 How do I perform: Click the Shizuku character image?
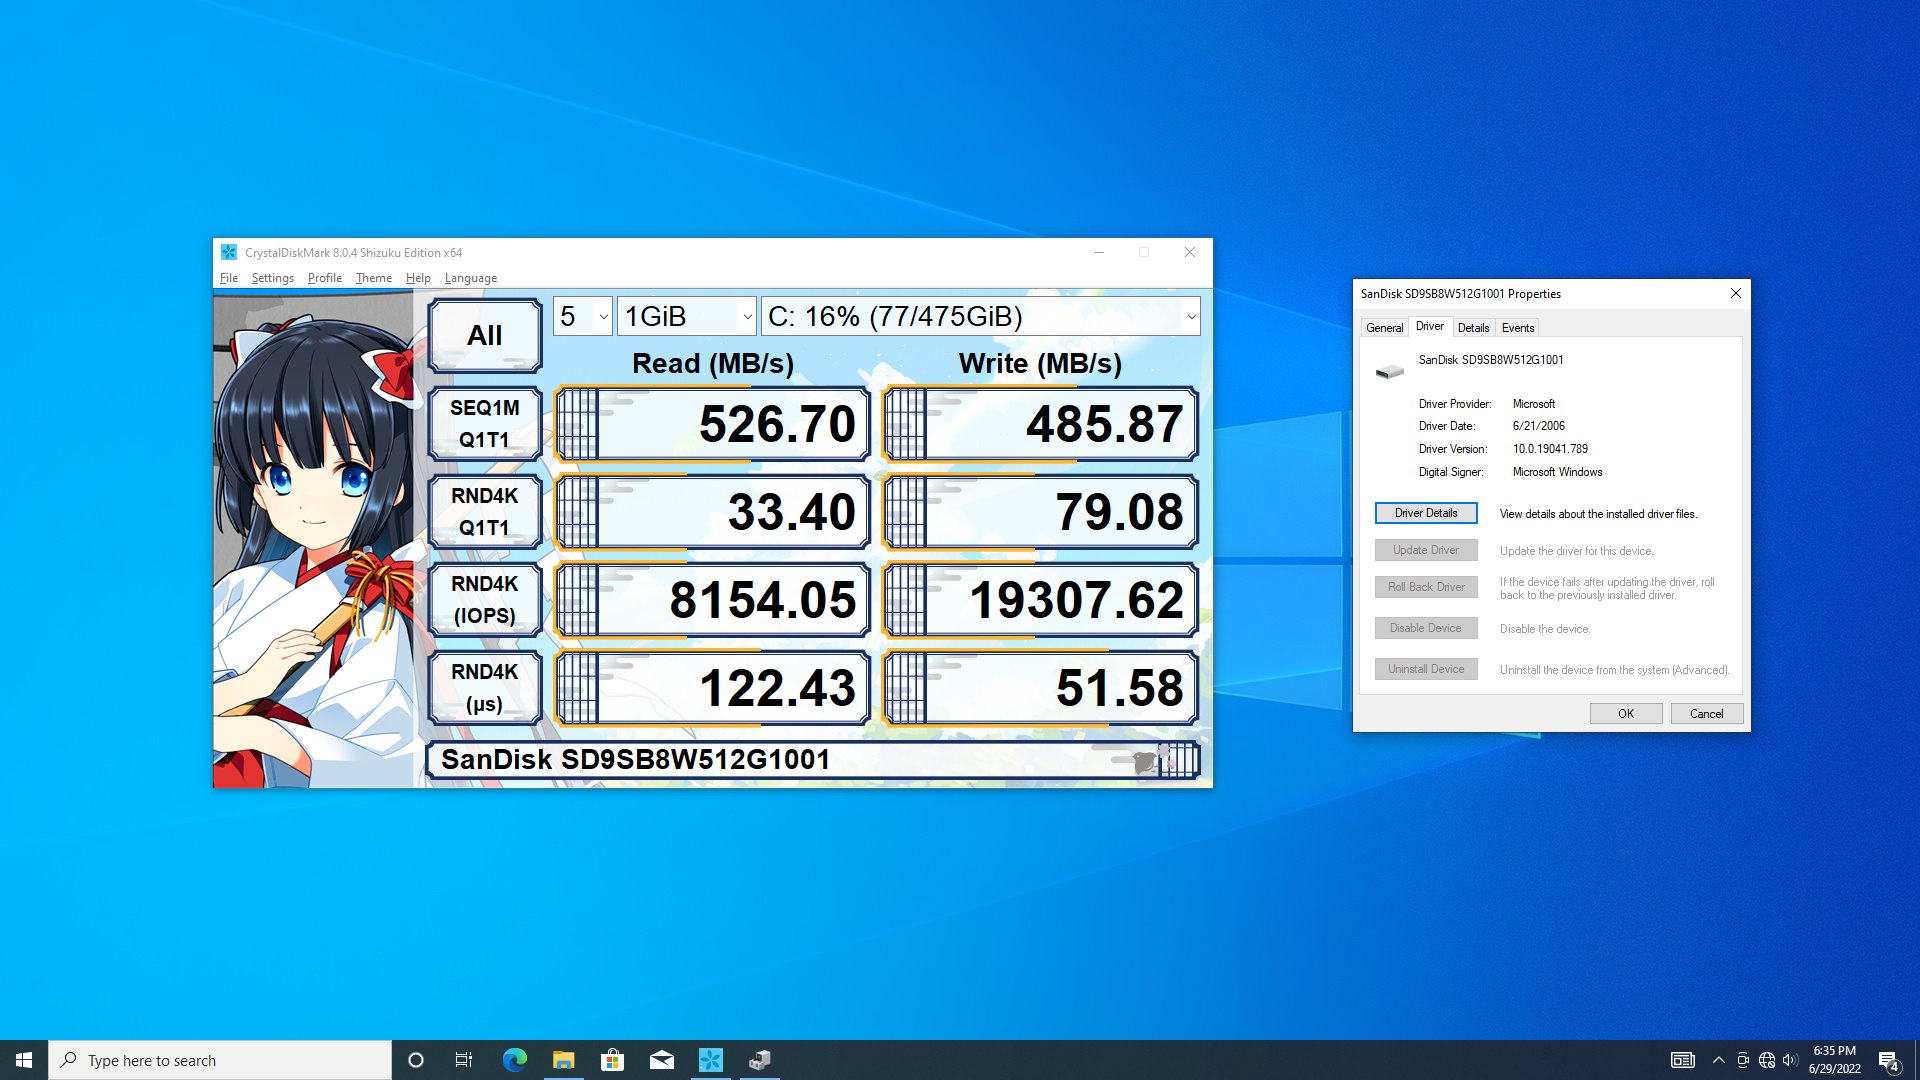[313, 540]
